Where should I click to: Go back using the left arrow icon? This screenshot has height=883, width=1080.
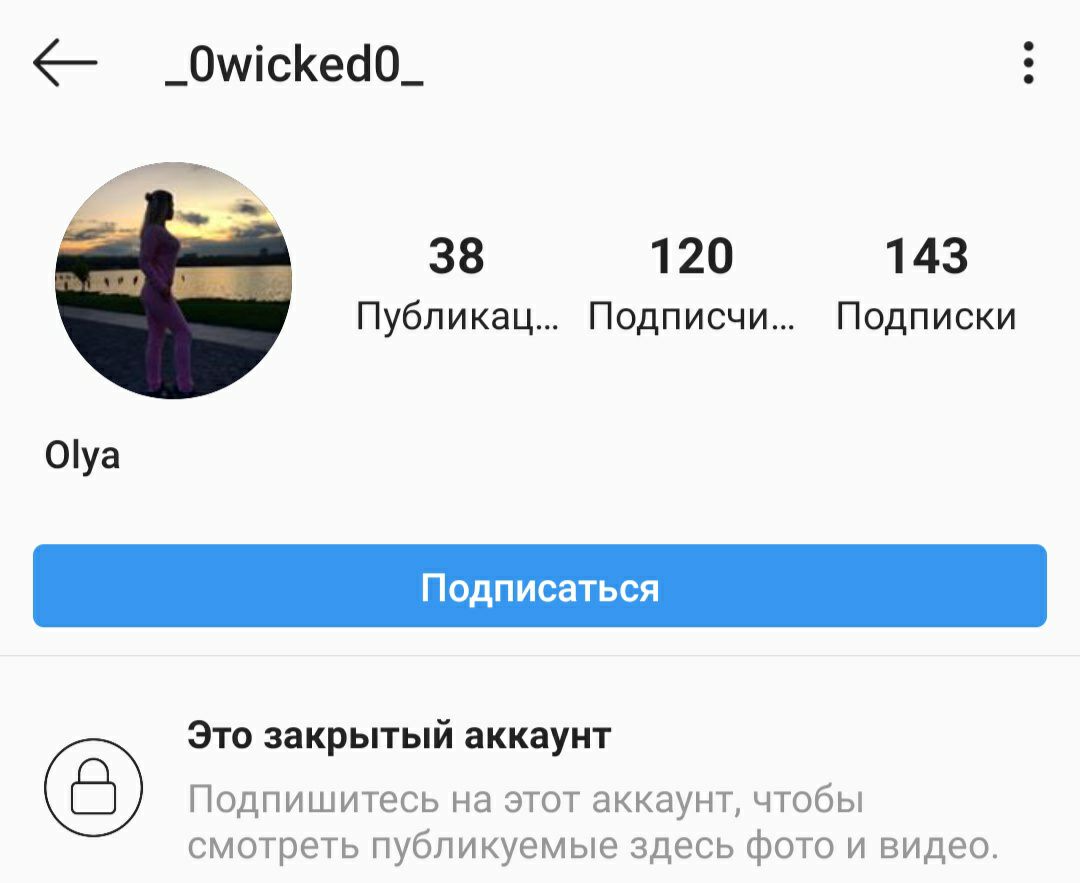click(x=65, y=63)
